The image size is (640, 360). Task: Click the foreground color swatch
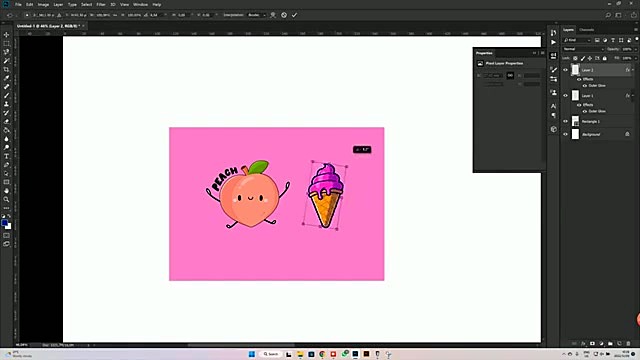4,223
